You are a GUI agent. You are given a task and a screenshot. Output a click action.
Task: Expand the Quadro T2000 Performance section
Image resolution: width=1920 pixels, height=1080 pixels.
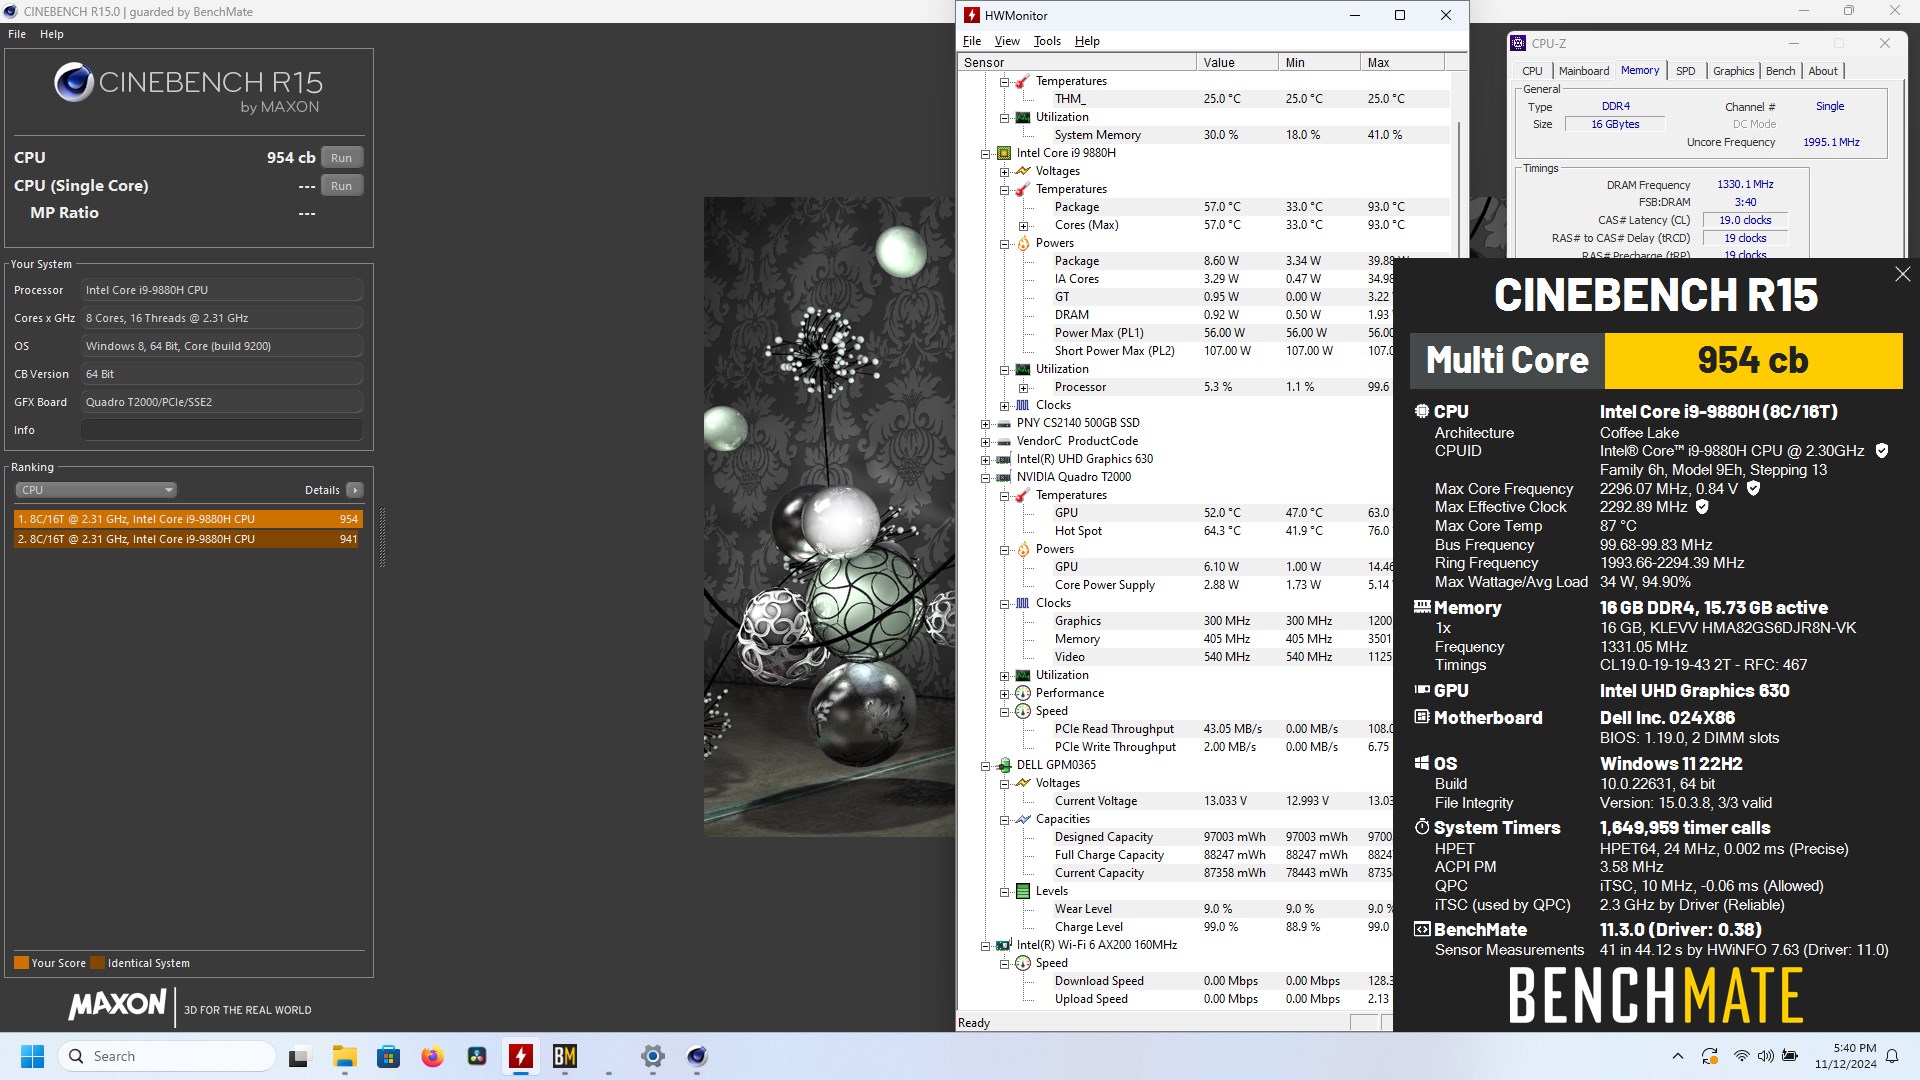(1004, 694)
